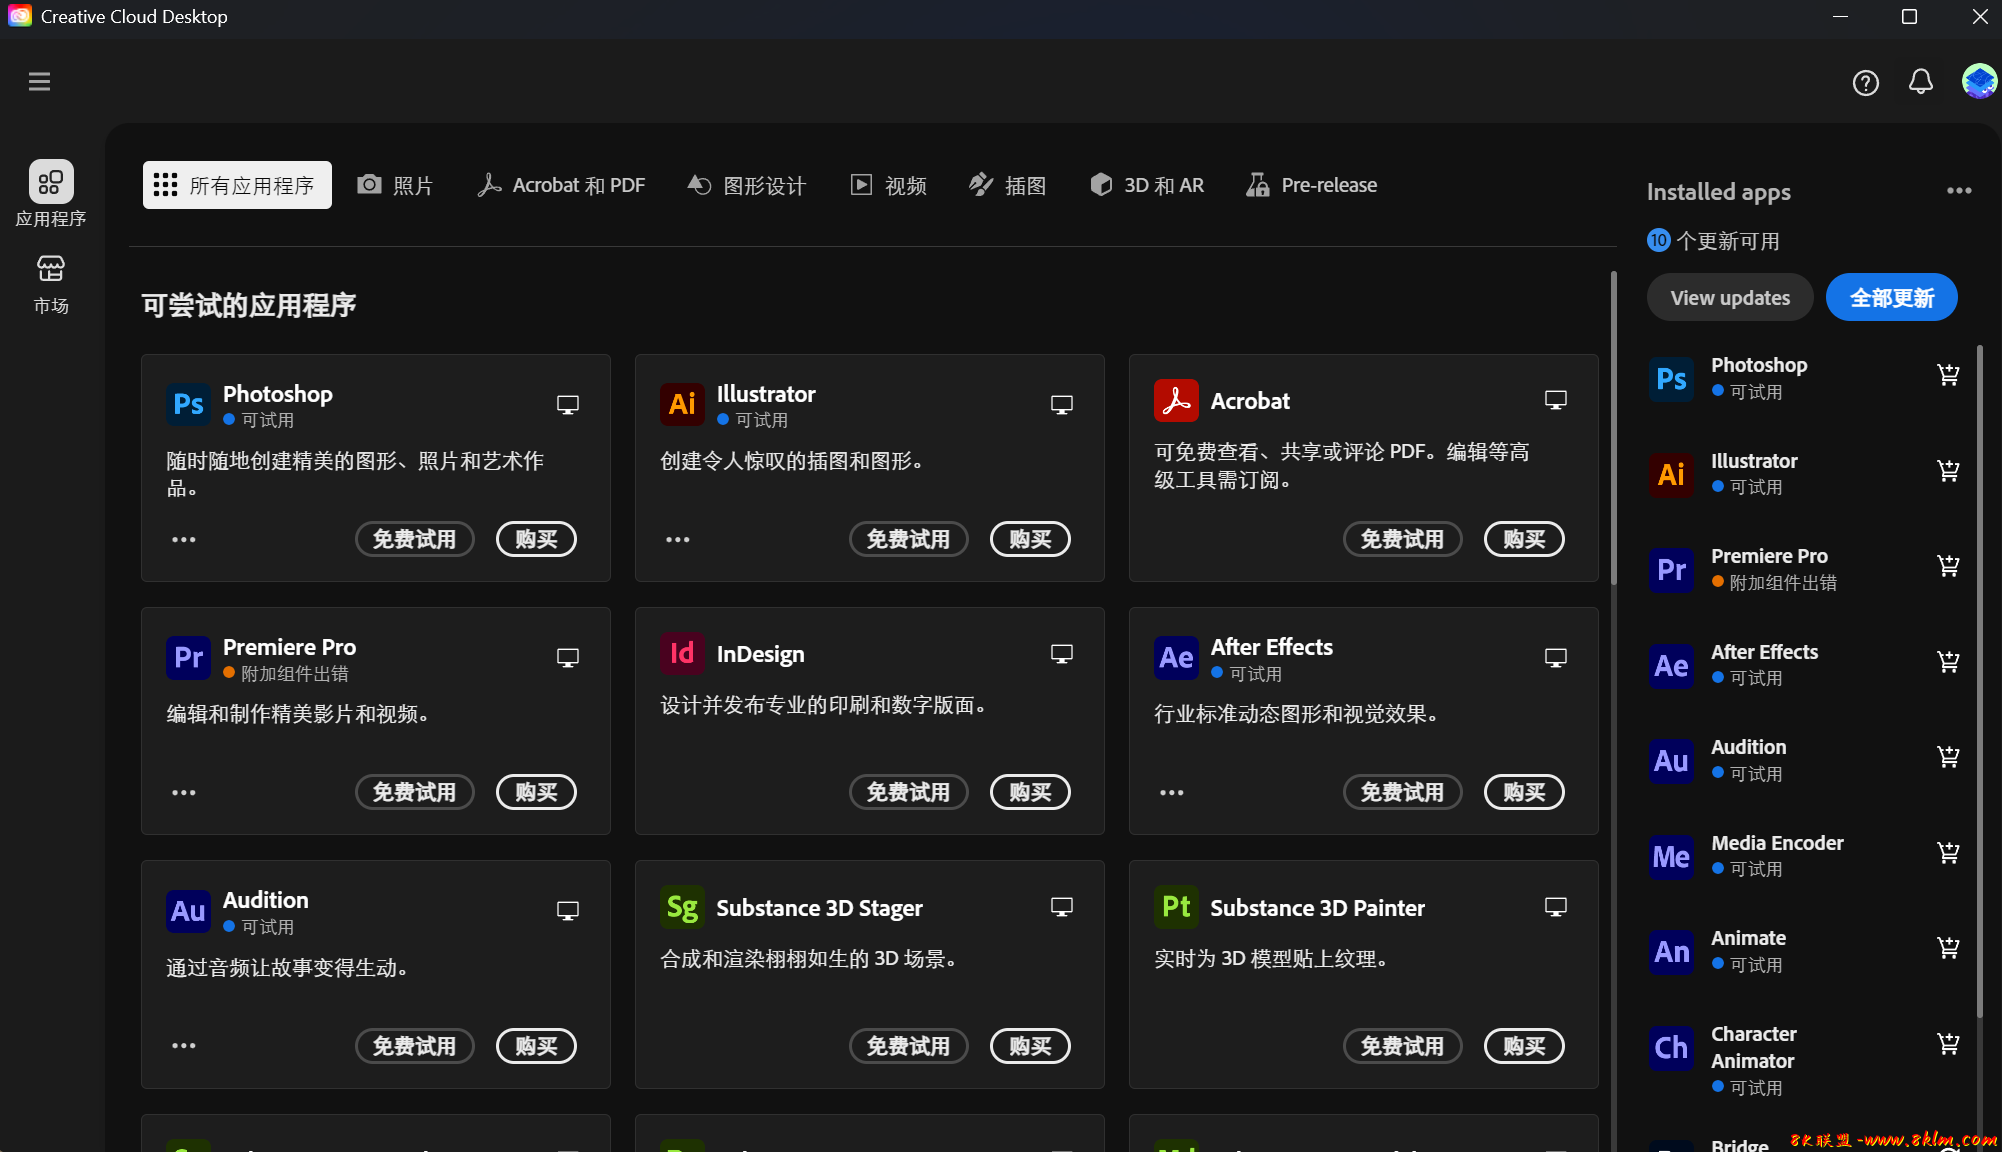Open the three-dot menu on Photoshop card

[184, 540]
